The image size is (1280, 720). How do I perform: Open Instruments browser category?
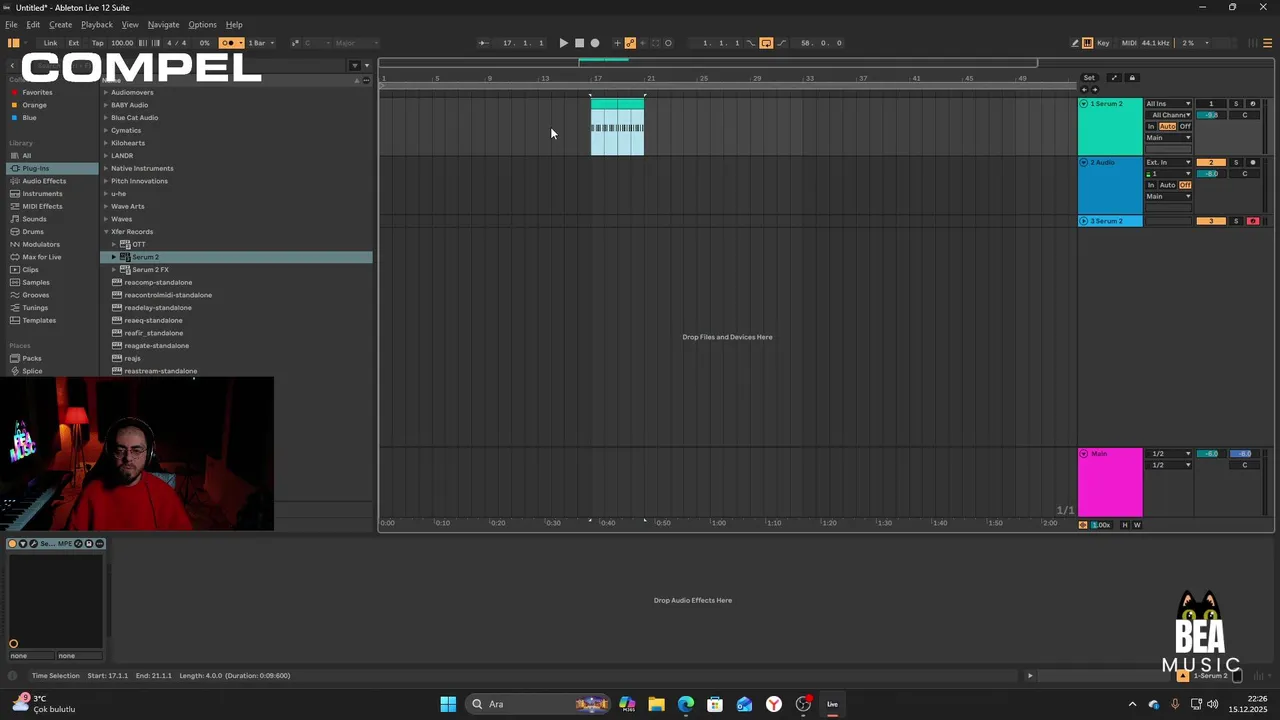click(42, 194)
